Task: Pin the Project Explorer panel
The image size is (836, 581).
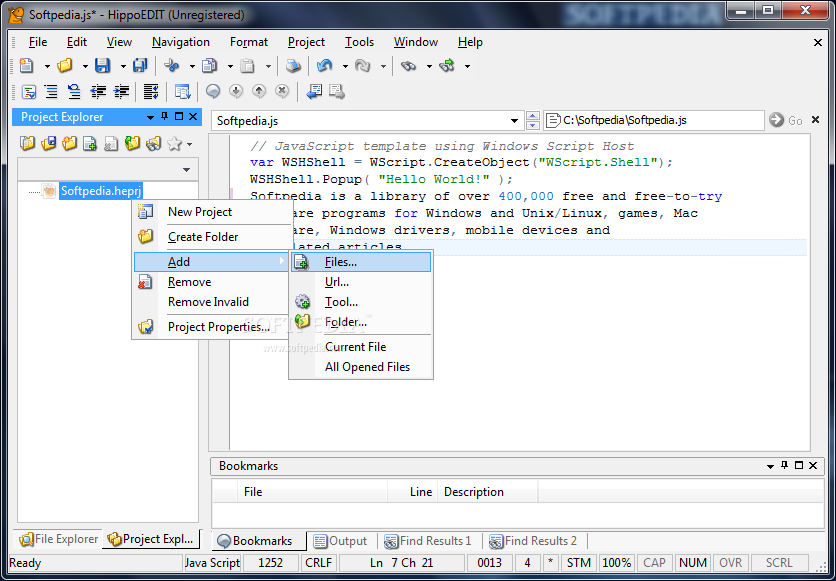Action: click(x=165, y=117)
